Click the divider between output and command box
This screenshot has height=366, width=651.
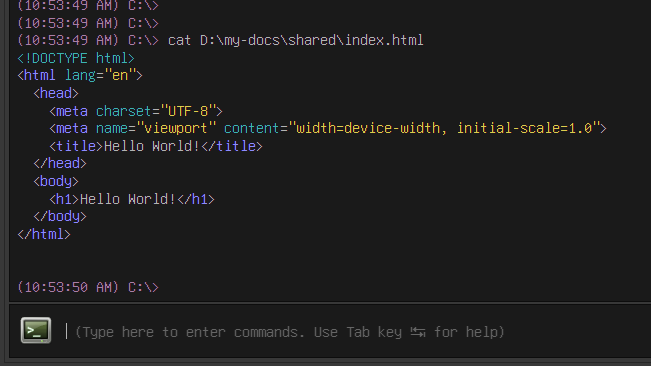tap(330, 303)
